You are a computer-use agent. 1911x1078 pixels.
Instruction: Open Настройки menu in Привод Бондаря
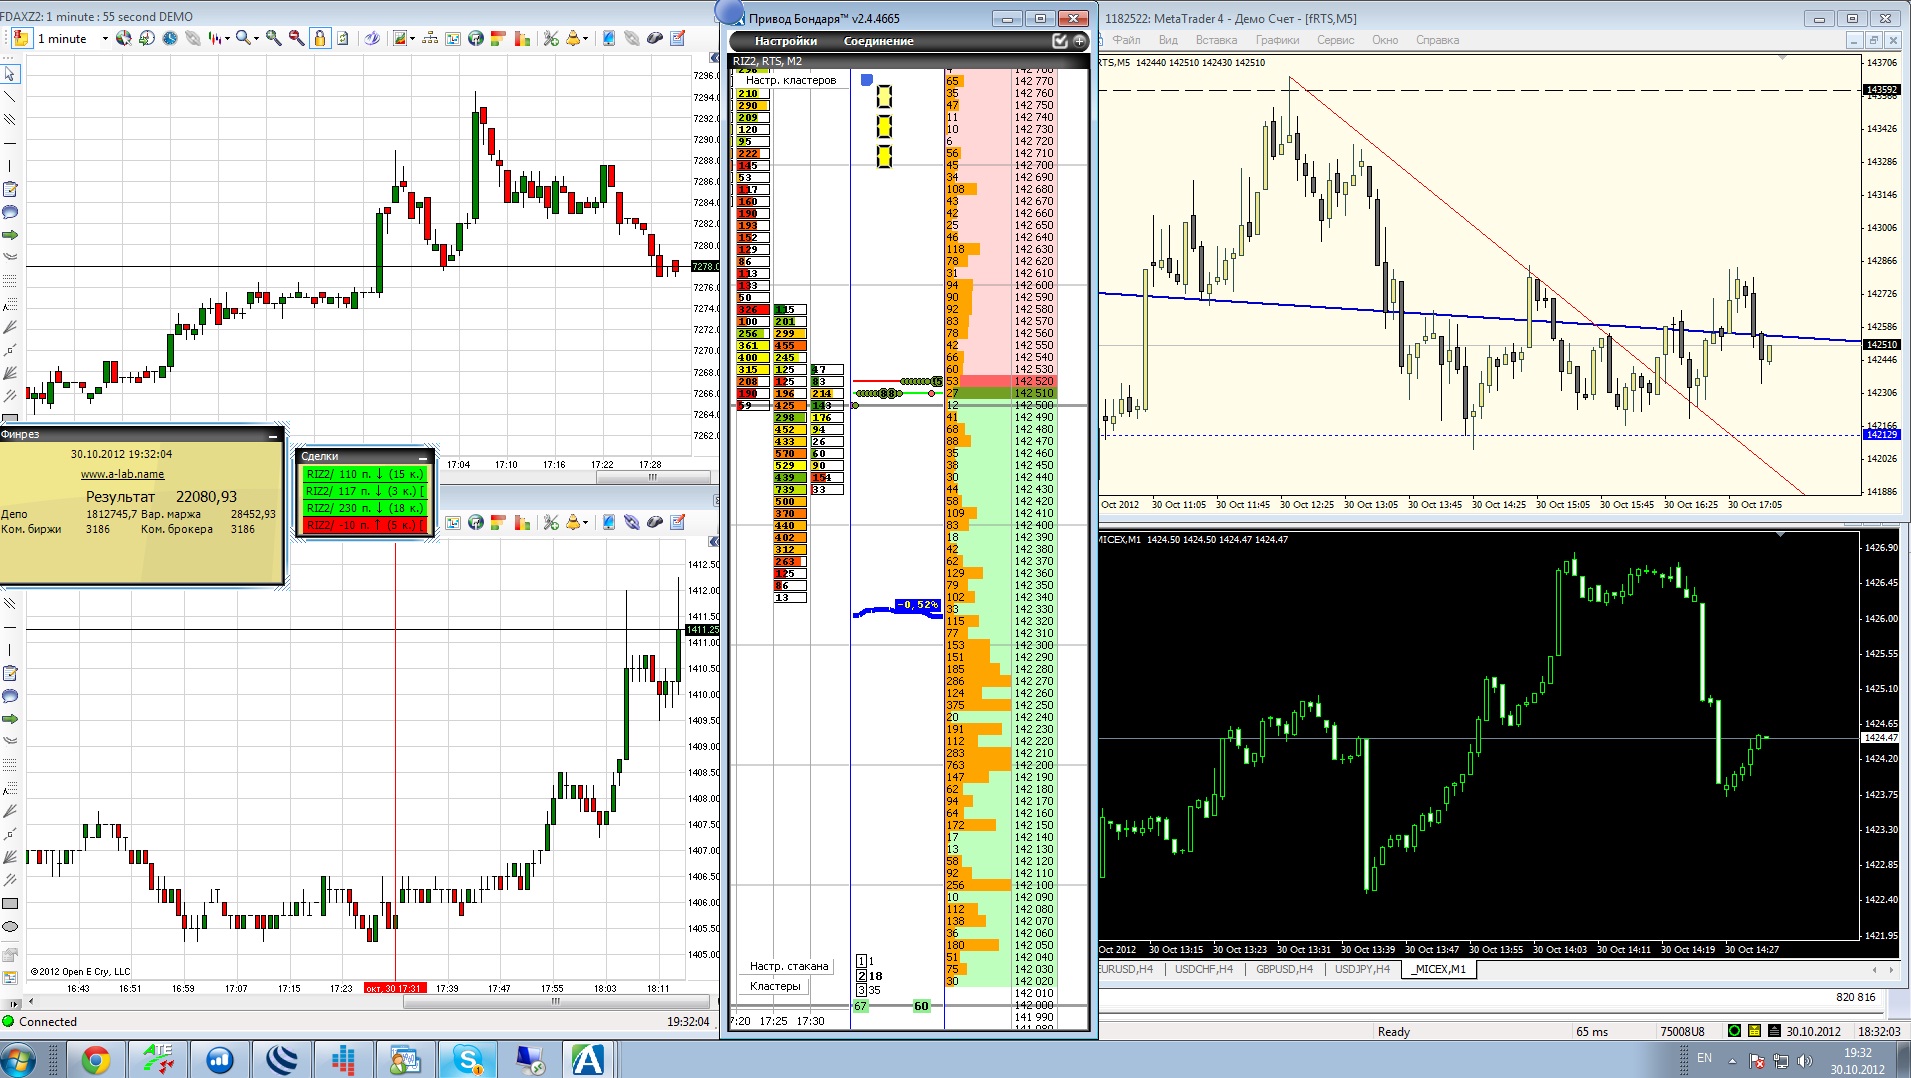pos(786,41)
